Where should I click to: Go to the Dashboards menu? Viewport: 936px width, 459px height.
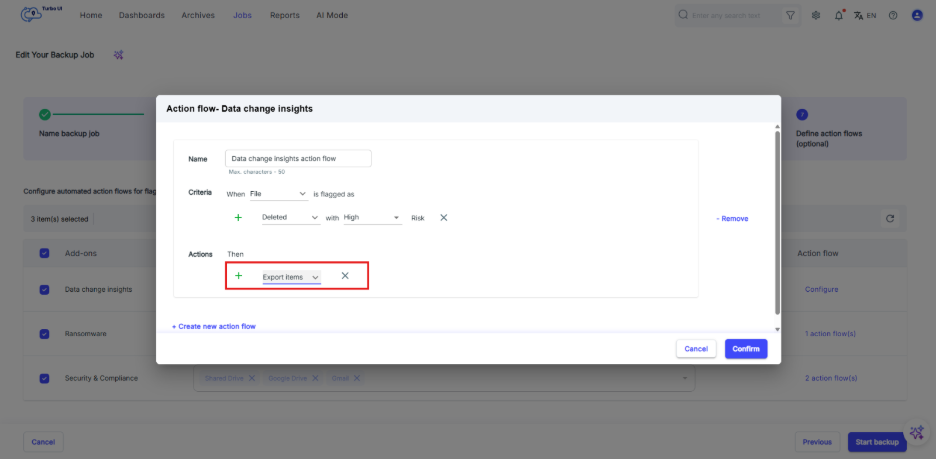(142, 16)
